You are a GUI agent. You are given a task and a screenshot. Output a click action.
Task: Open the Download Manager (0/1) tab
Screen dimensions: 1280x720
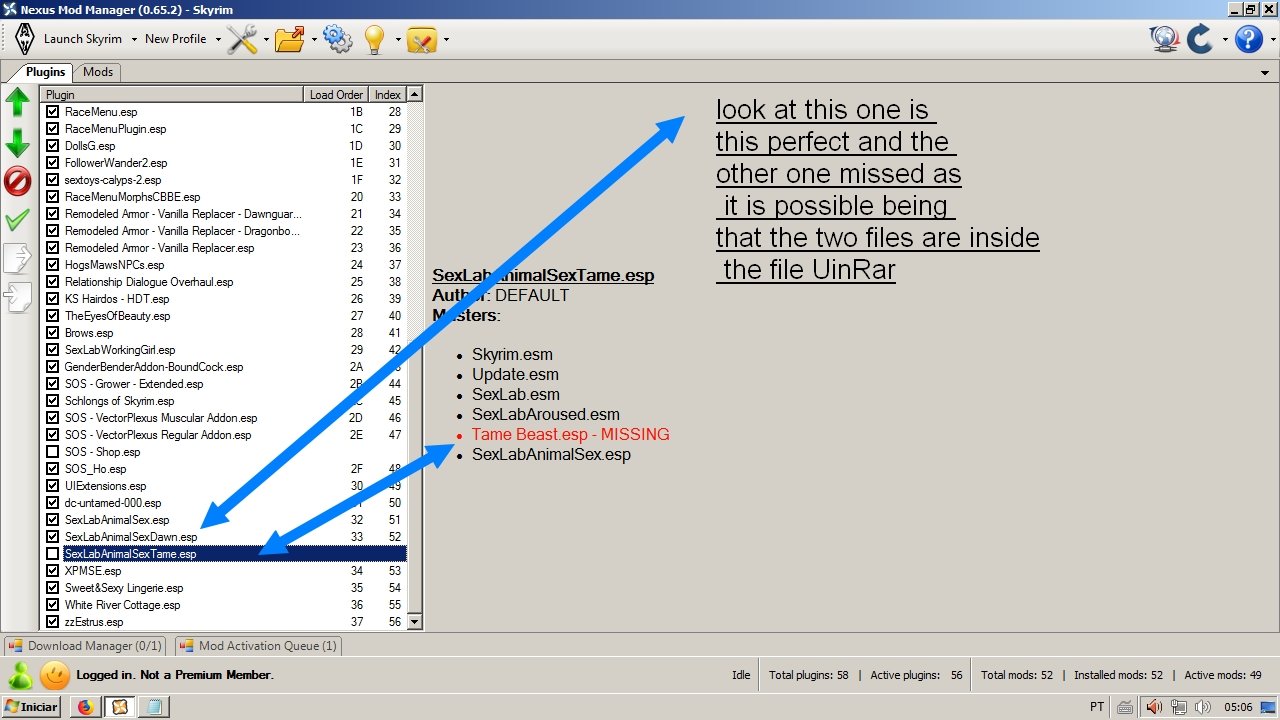[85, 646]
